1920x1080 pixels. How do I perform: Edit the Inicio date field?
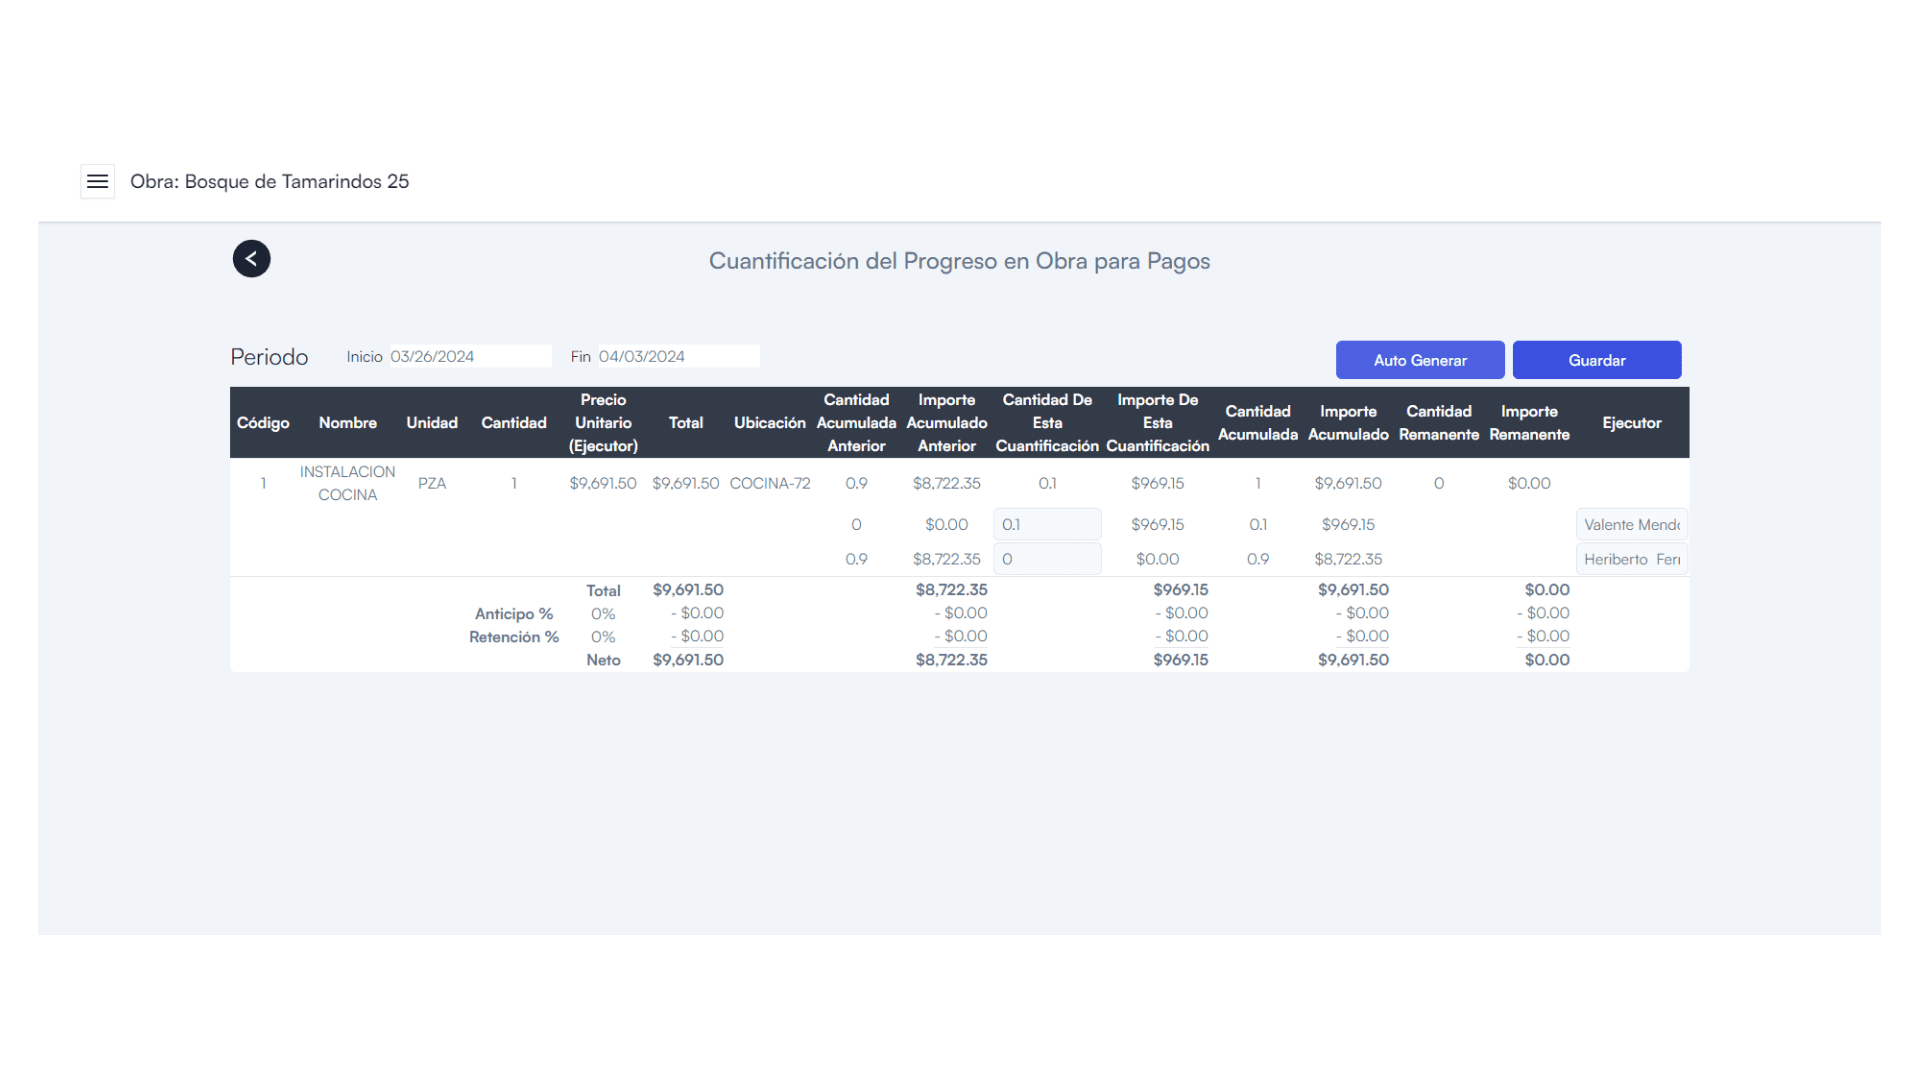[x=469, y=356]
